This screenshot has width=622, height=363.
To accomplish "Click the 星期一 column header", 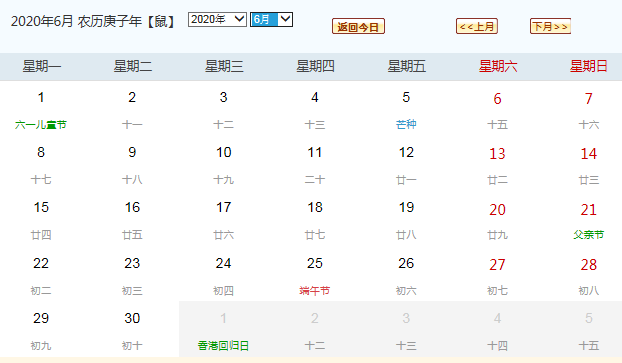I will pos(41,66).
